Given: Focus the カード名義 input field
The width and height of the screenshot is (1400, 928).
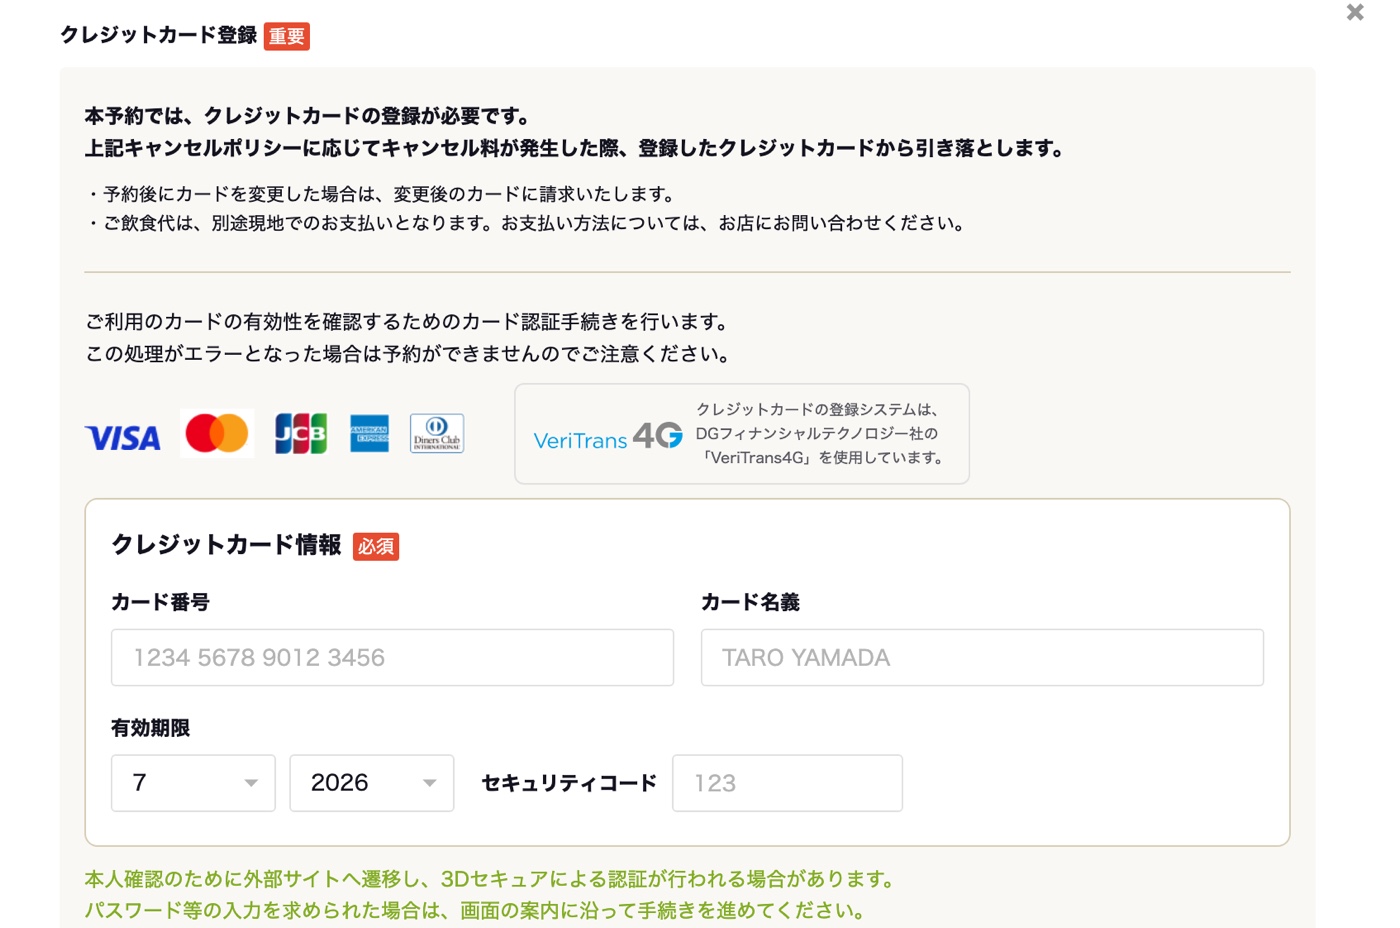Looking at the screenshot, I should tap(982, 657).
